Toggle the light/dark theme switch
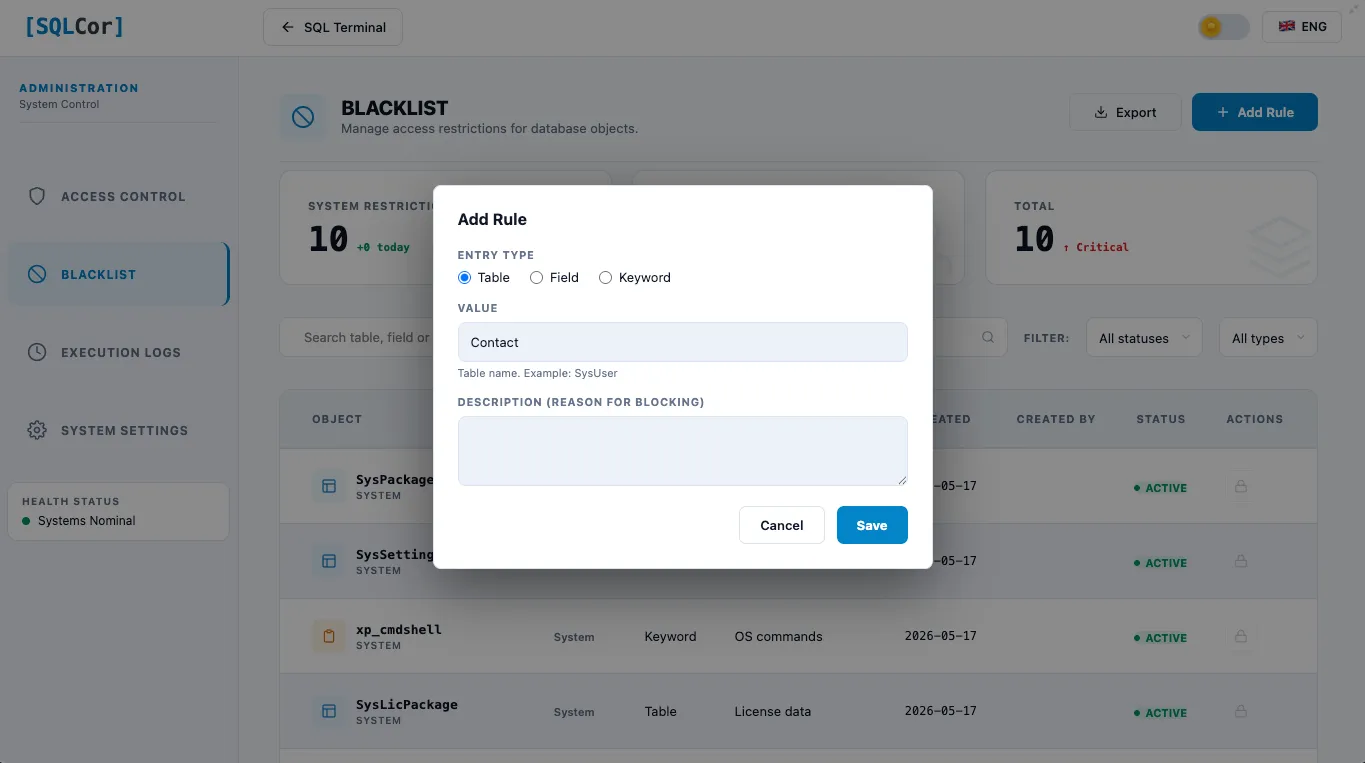1365x763 pixels. click(1223, 27)
